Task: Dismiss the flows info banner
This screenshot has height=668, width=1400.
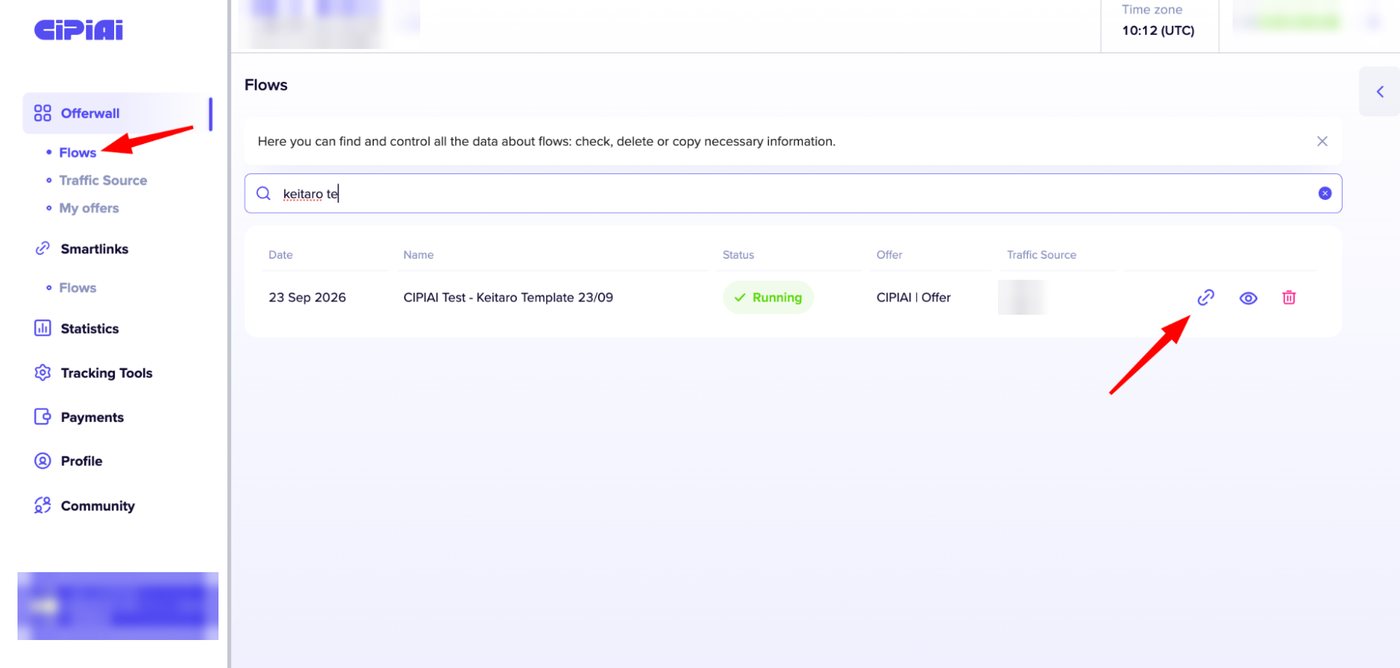Action: click(x=1322, y=141)
